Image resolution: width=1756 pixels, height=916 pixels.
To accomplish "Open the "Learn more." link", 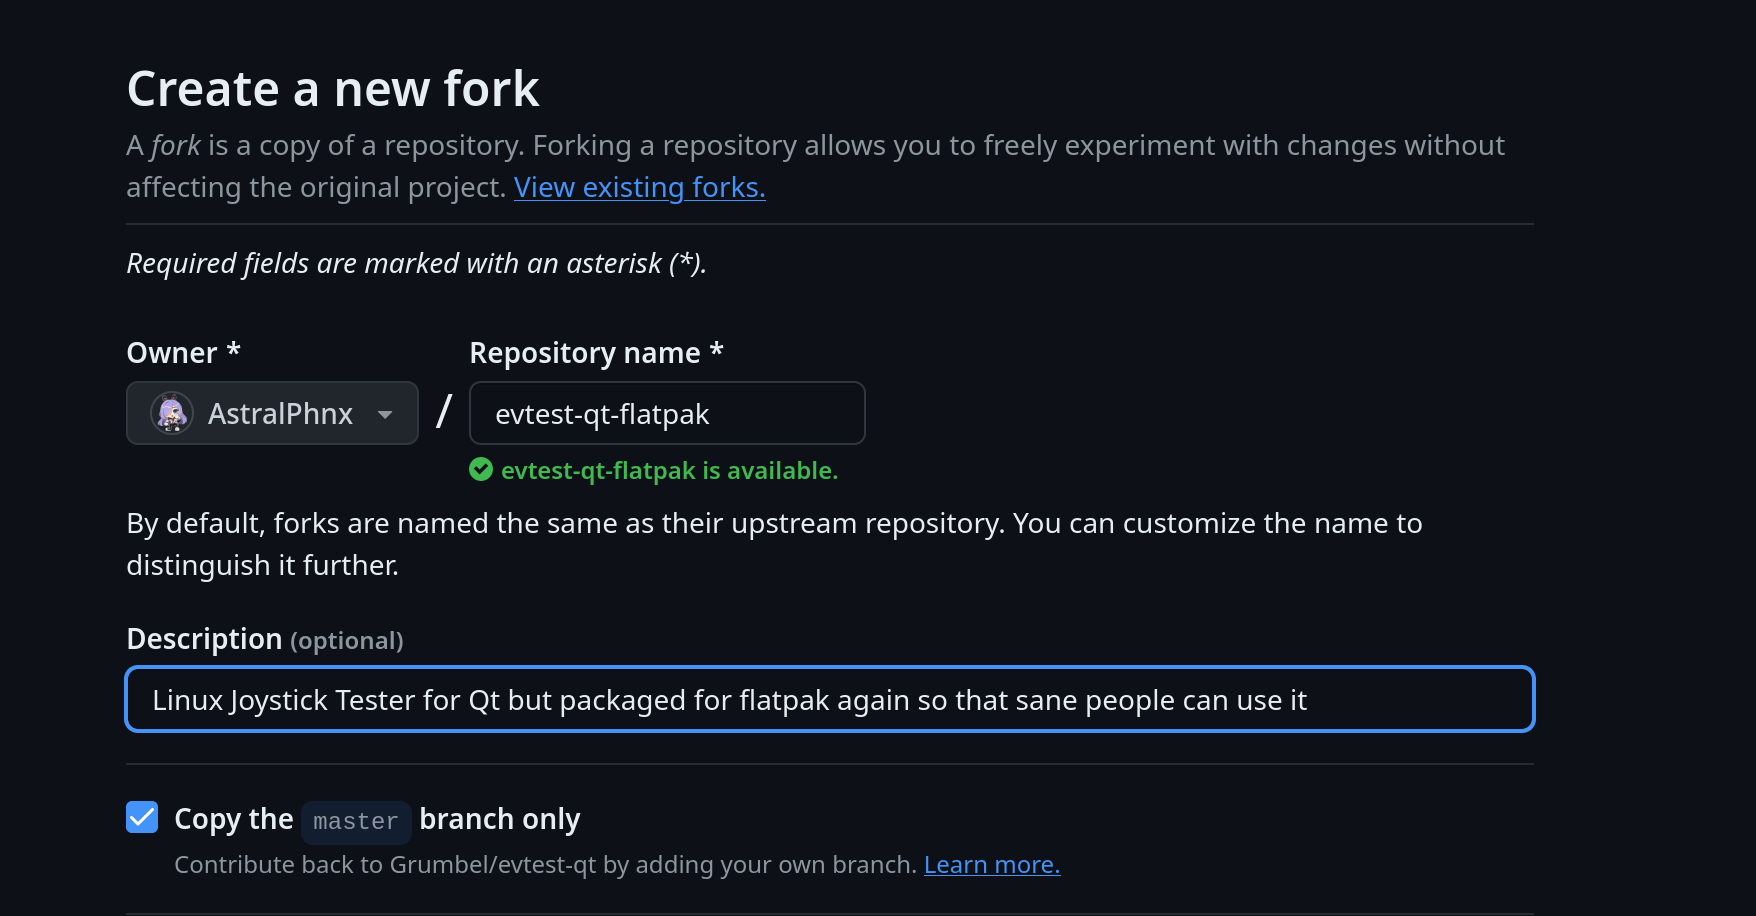I will (991, 864).
